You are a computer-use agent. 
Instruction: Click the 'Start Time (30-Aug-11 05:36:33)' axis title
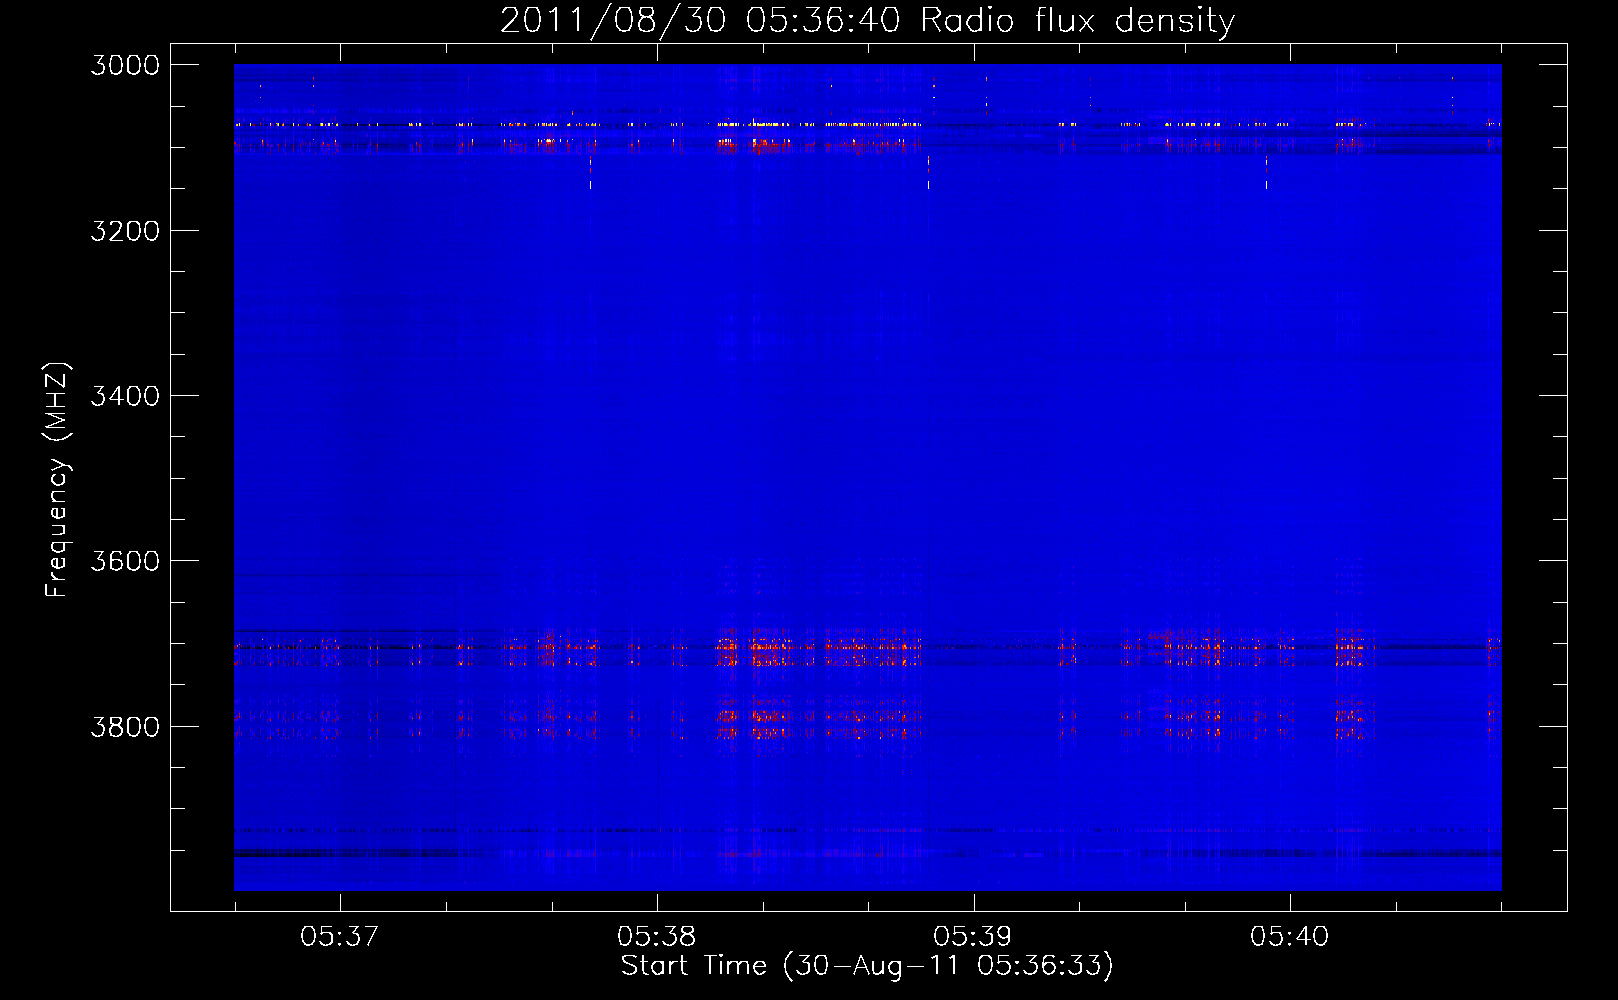867,966
